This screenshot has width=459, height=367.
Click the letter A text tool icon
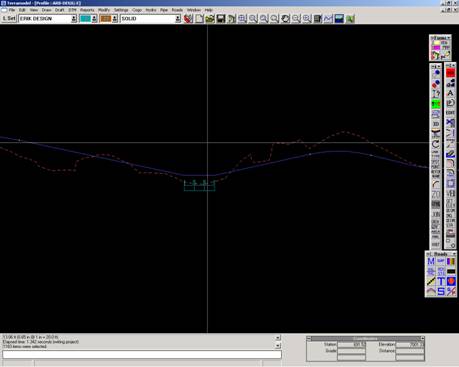450,93
